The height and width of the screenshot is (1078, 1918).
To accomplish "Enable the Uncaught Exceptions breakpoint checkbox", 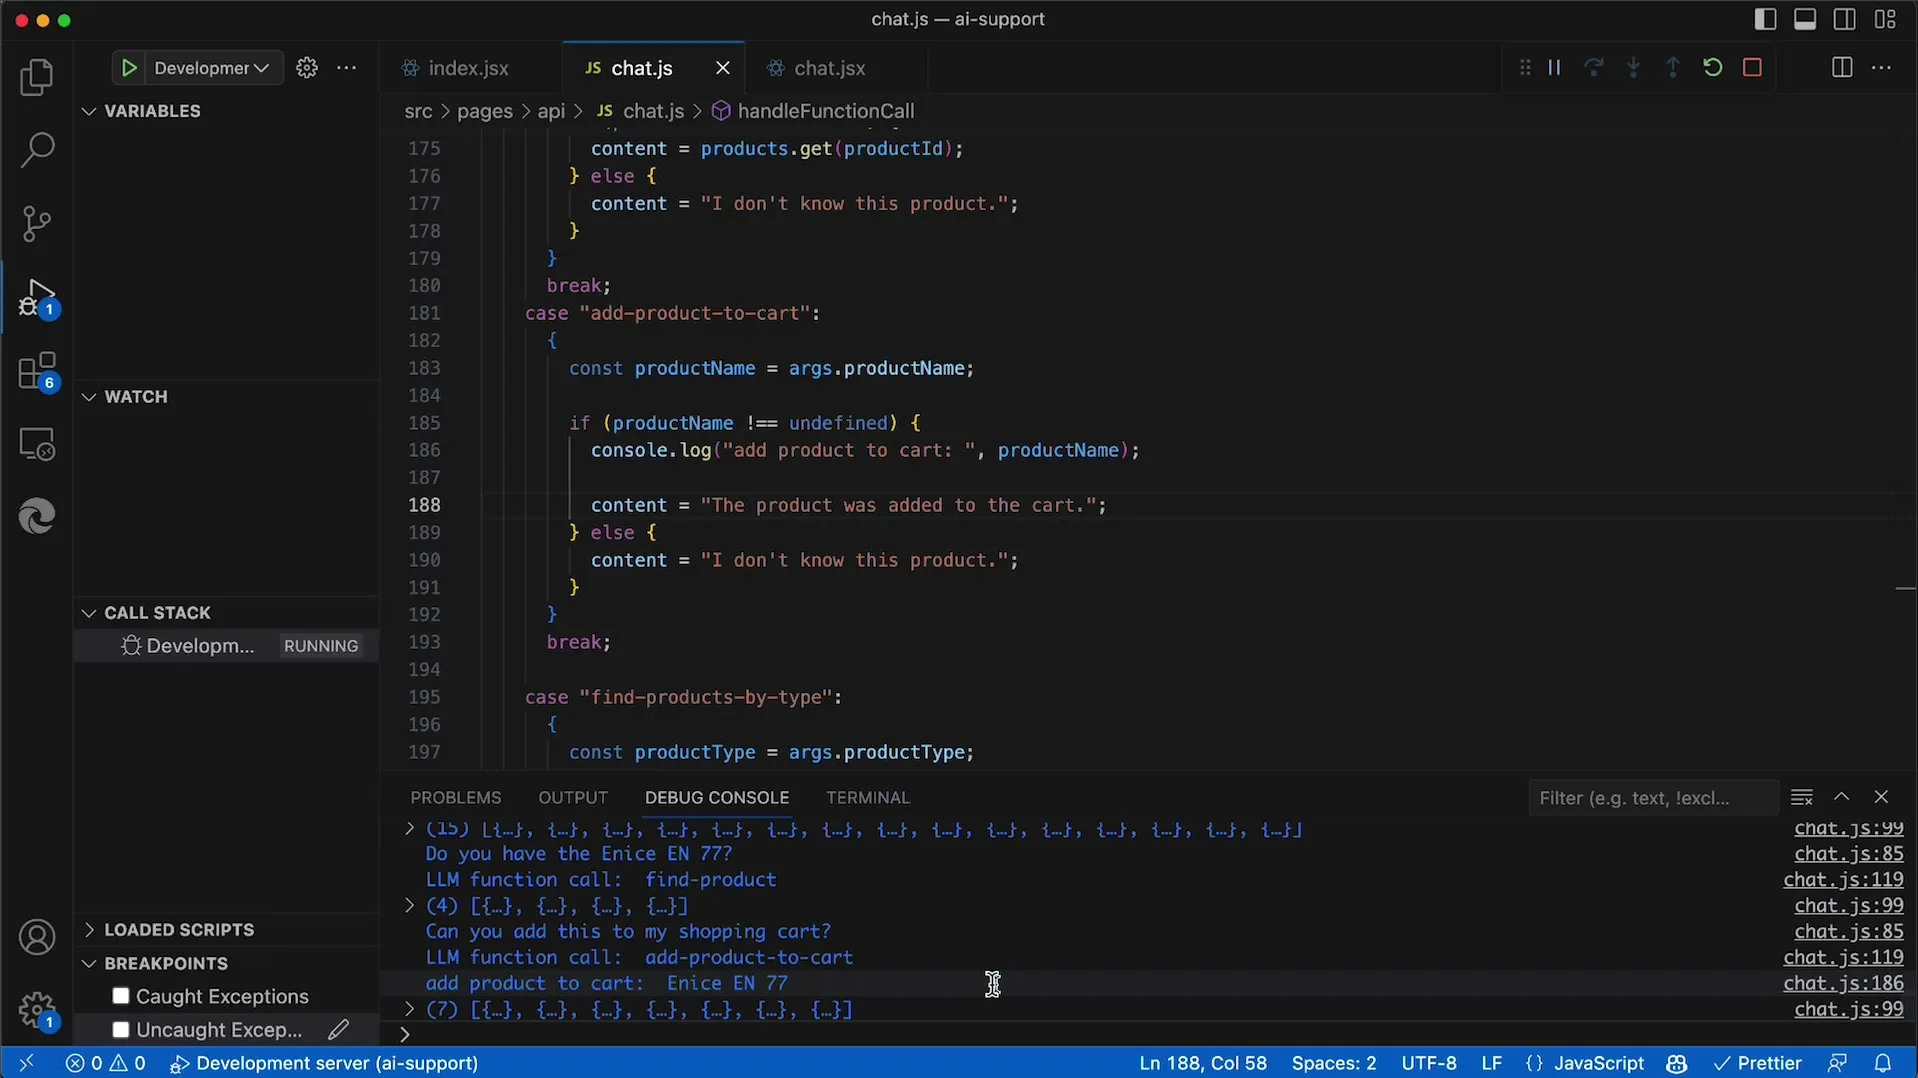I will [121, 1030].
